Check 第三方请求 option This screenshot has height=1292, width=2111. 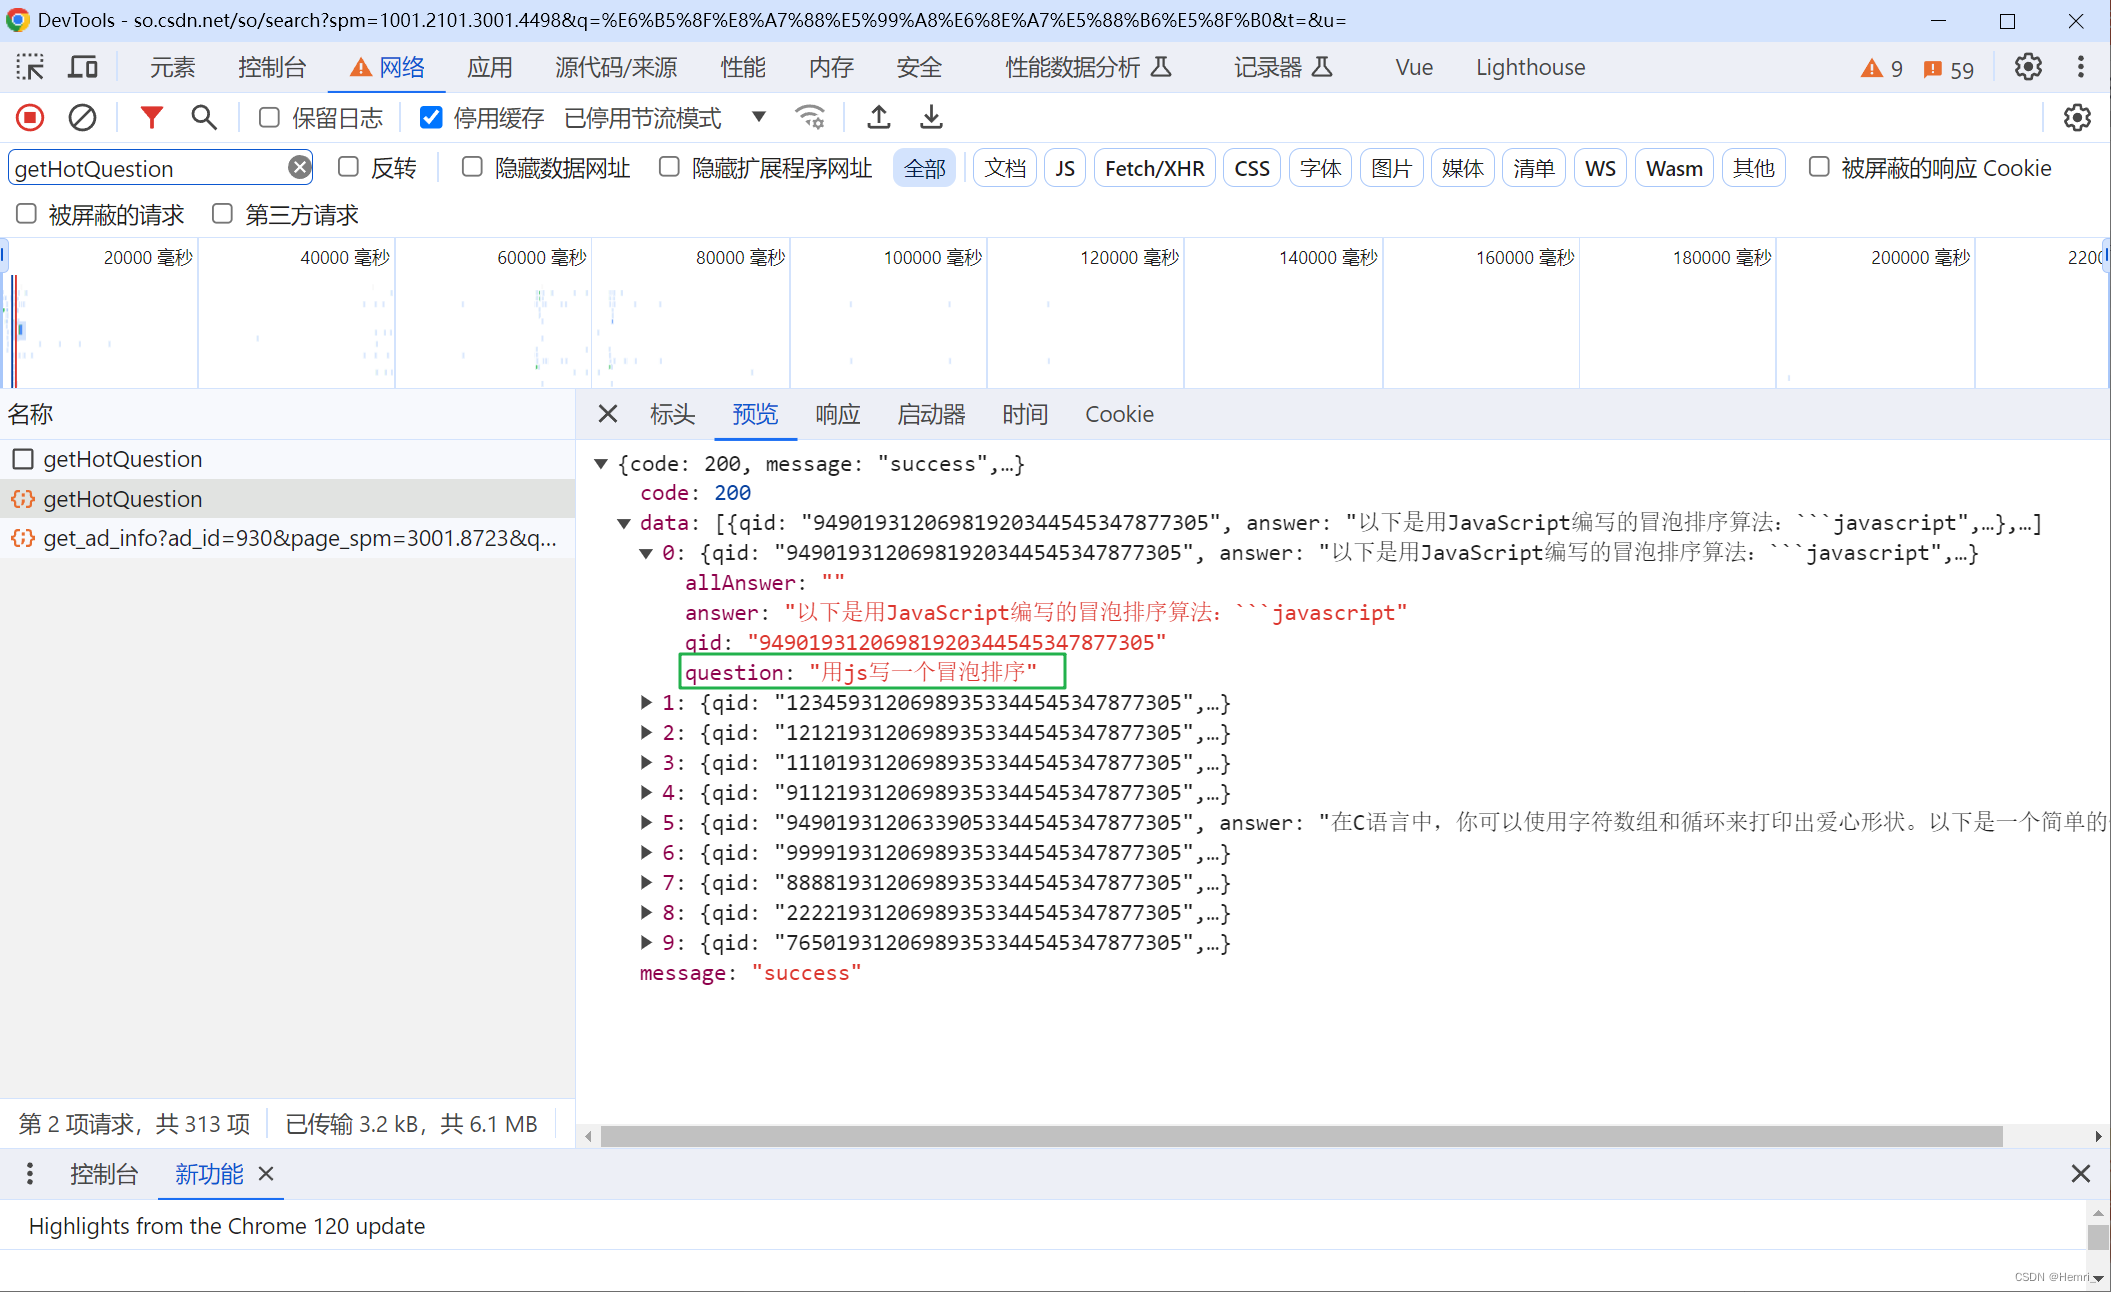222,214
